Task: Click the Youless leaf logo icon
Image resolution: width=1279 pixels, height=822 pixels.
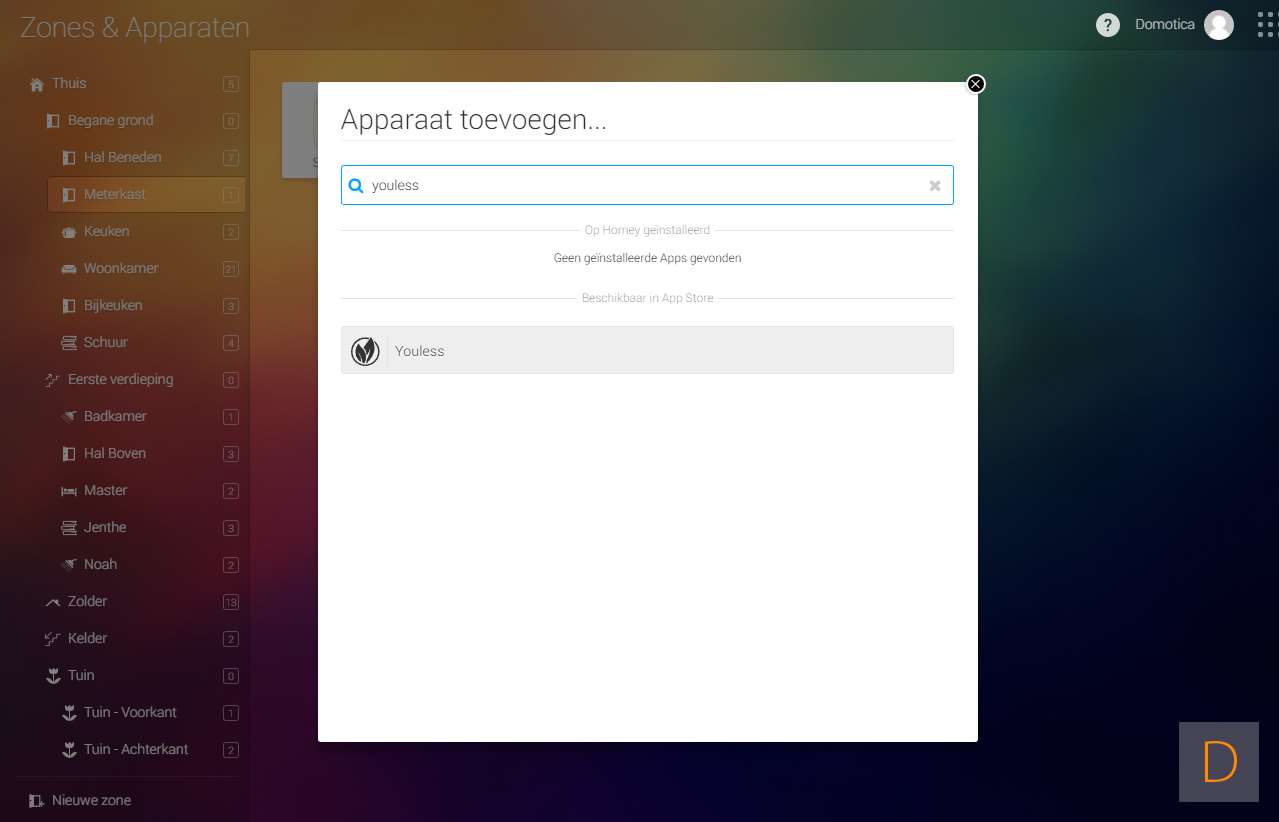Action: (365, 351)
